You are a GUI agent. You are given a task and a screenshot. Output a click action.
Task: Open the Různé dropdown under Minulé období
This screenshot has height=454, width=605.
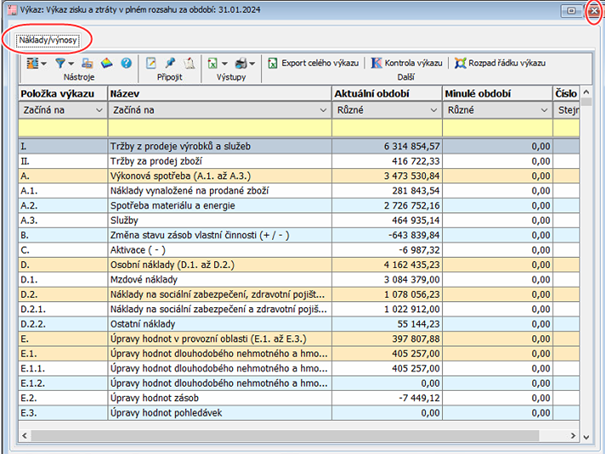[x=544, y=111]
